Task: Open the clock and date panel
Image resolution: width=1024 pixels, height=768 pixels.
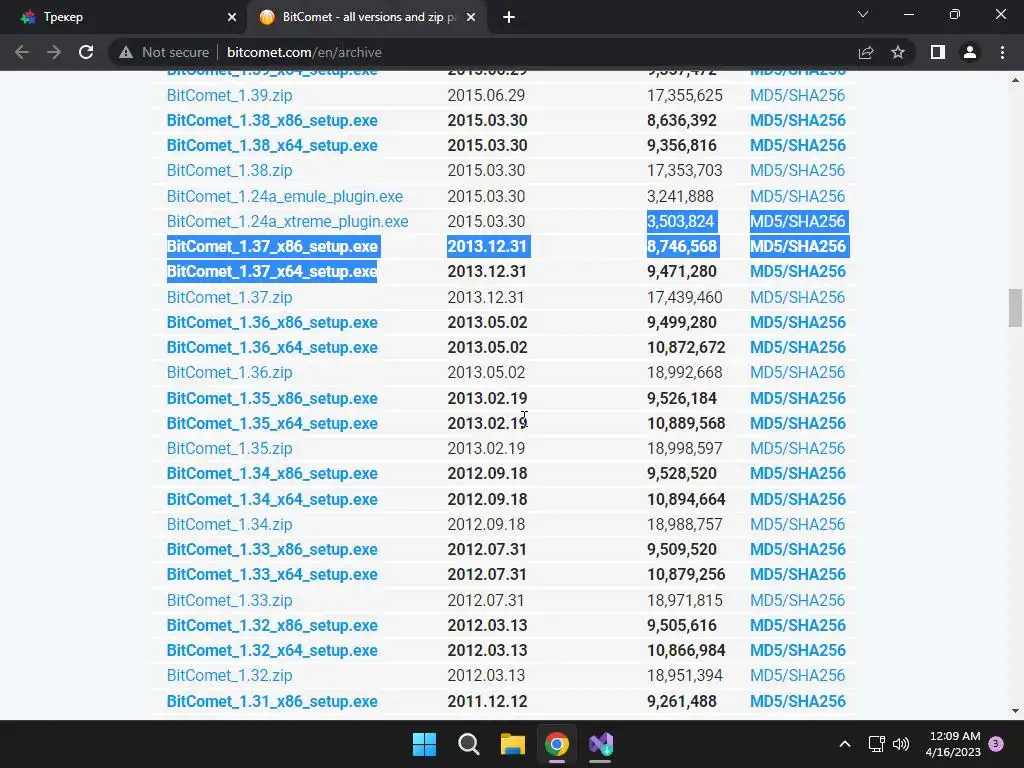Action: click(x=953, y=744)
